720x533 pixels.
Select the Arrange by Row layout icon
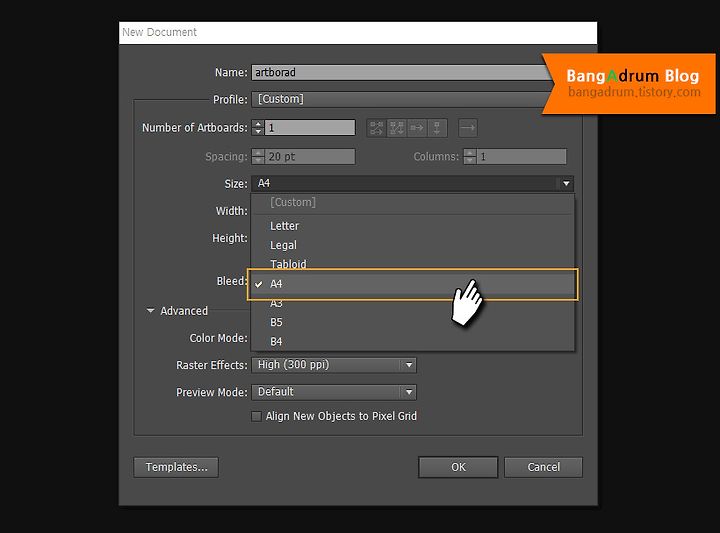tap(417, 128)
